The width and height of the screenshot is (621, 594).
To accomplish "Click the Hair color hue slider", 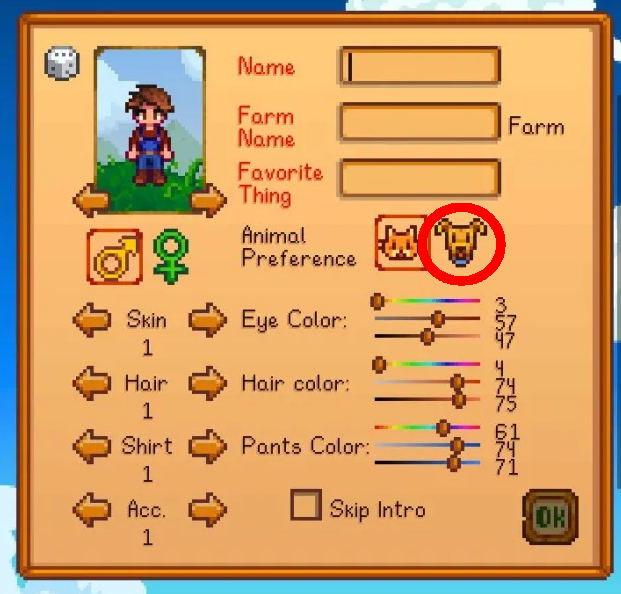I will coord(427,364).
